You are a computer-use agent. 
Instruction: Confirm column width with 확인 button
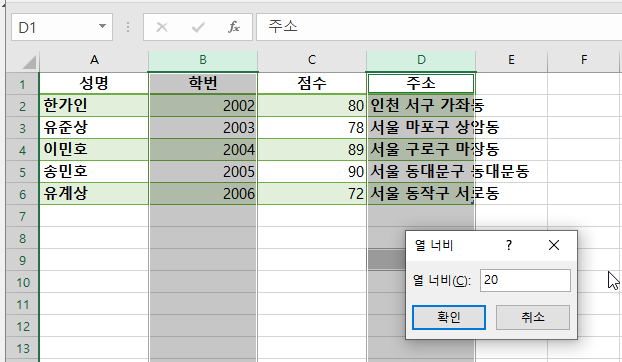449,317
